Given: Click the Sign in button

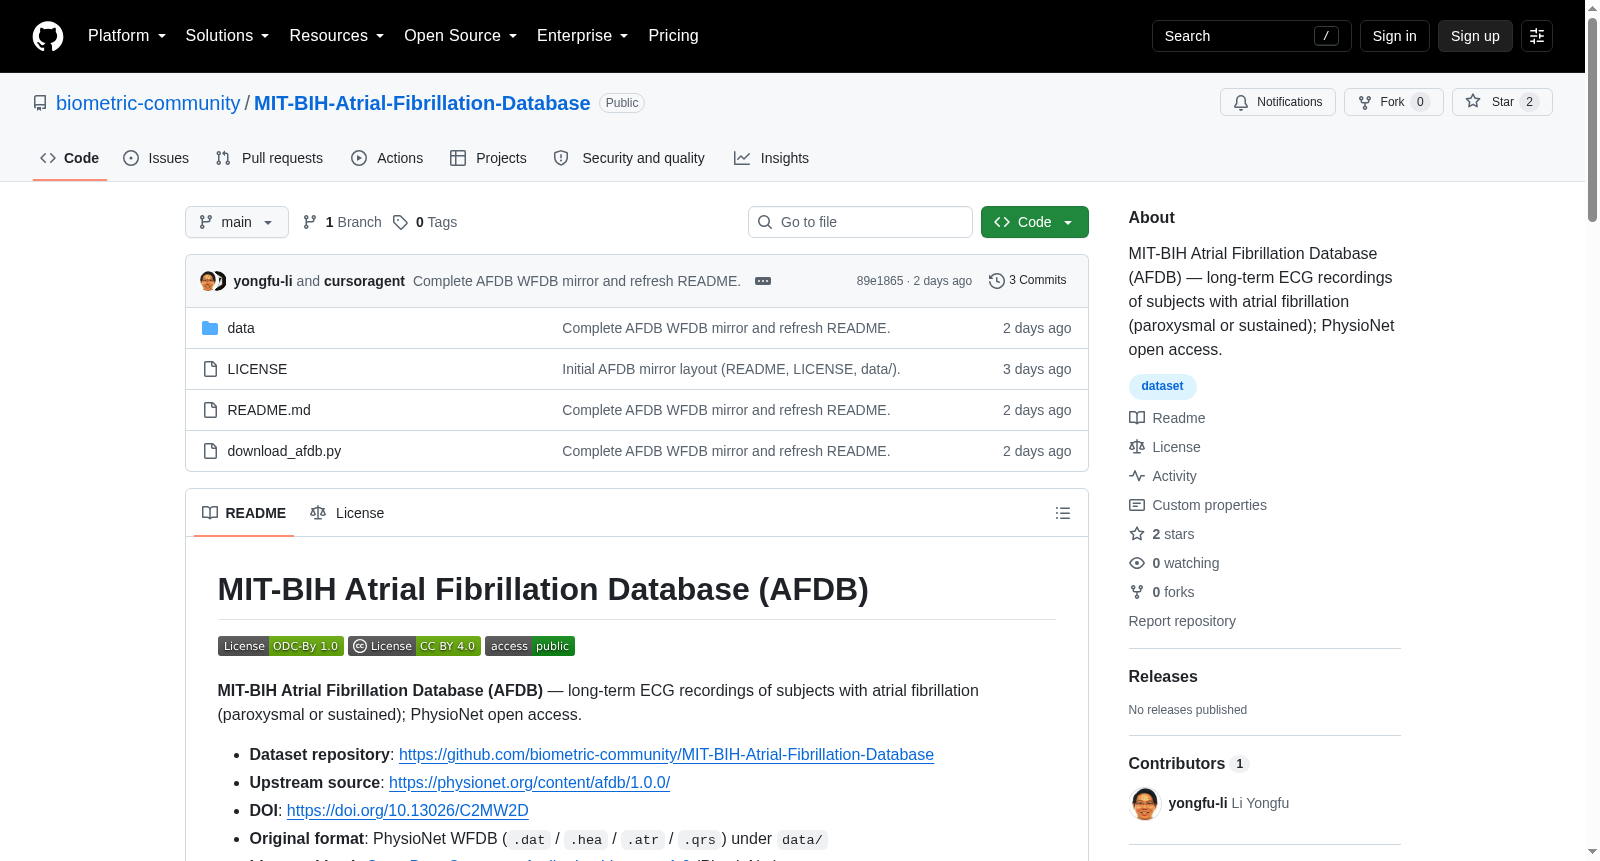Looking at the screenshot, I should coord(1394,36).
